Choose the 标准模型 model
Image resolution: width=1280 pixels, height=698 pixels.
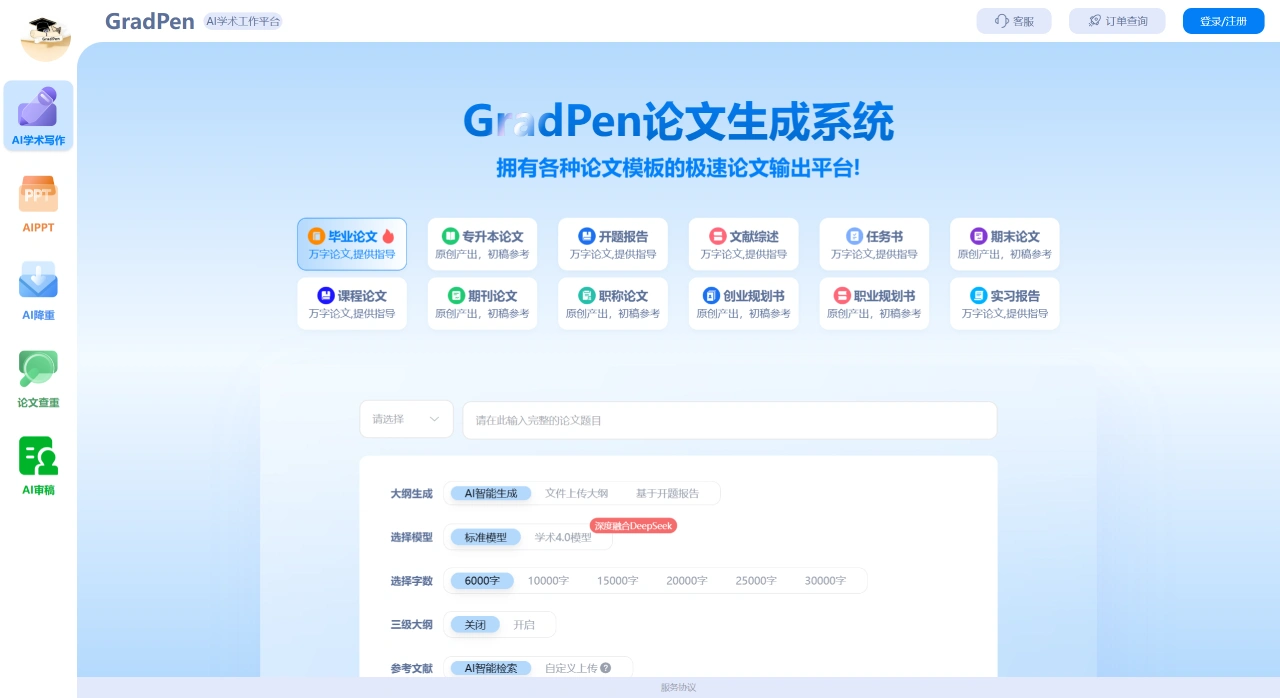tap(485, 537)
